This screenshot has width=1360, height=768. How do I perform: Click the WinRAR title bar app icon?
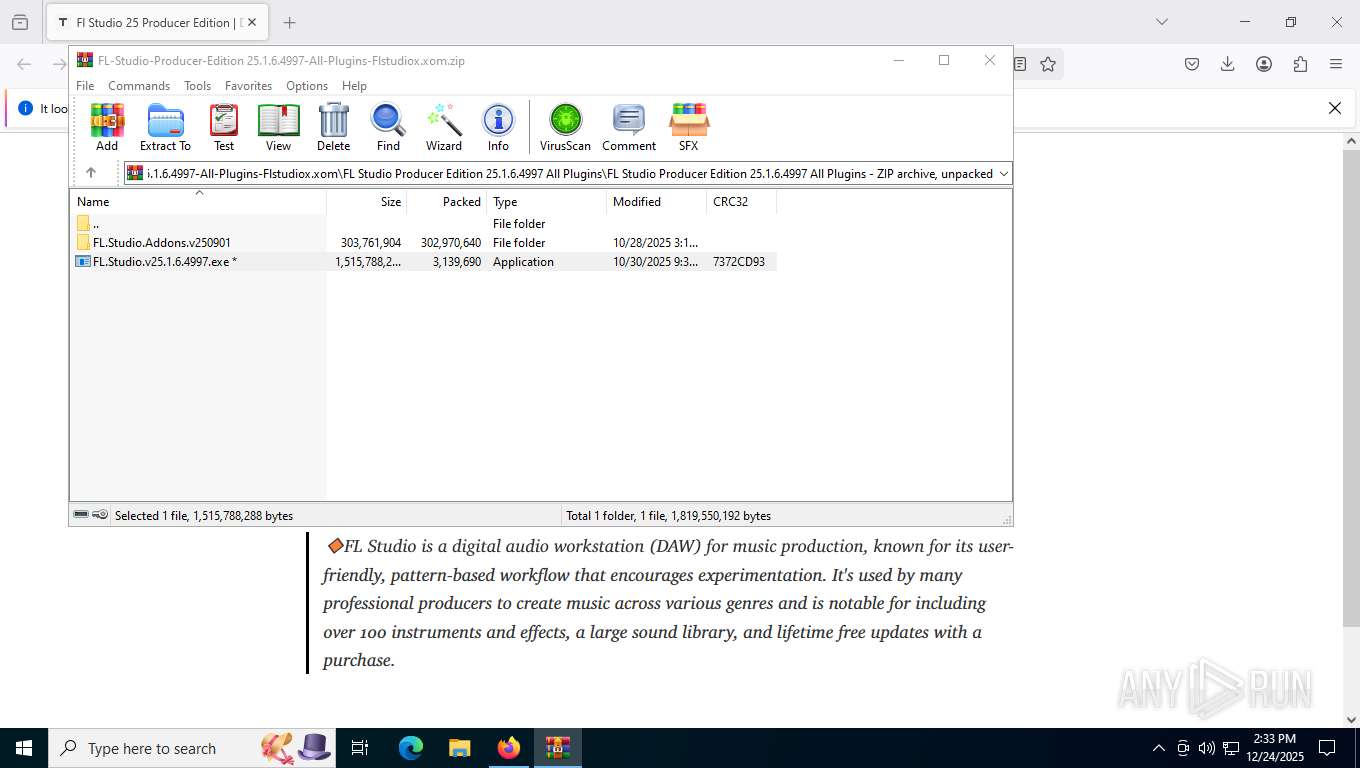[85, 60]
